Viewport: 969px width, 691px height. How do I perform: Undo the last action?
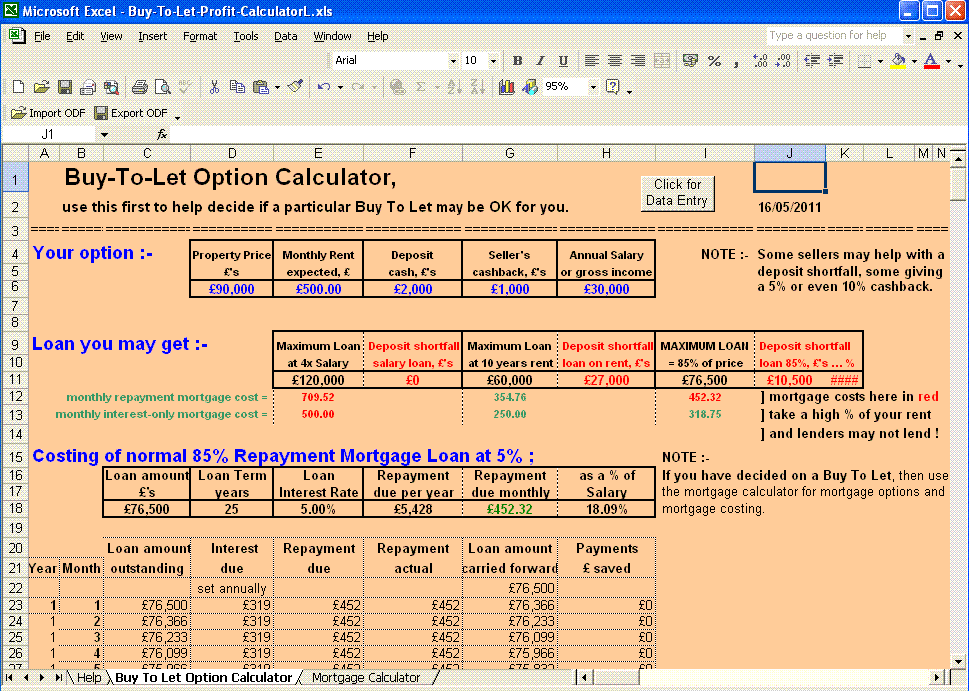pyautogui.click(x=324, y=87)
